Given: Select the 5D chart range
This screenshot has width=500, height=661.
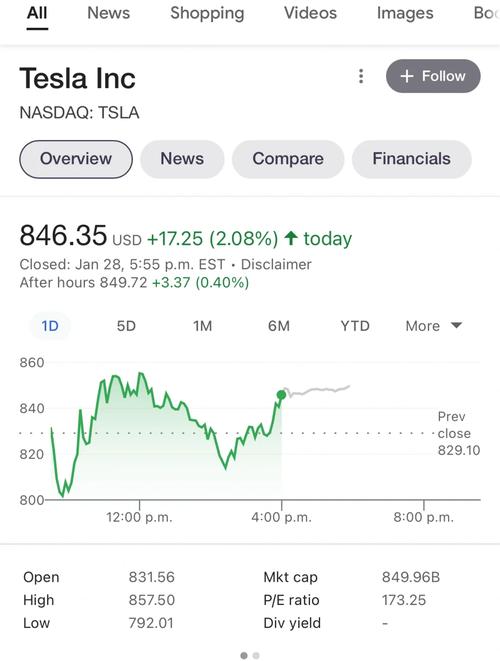Looking at the screenshot, I should coord(126,326).
